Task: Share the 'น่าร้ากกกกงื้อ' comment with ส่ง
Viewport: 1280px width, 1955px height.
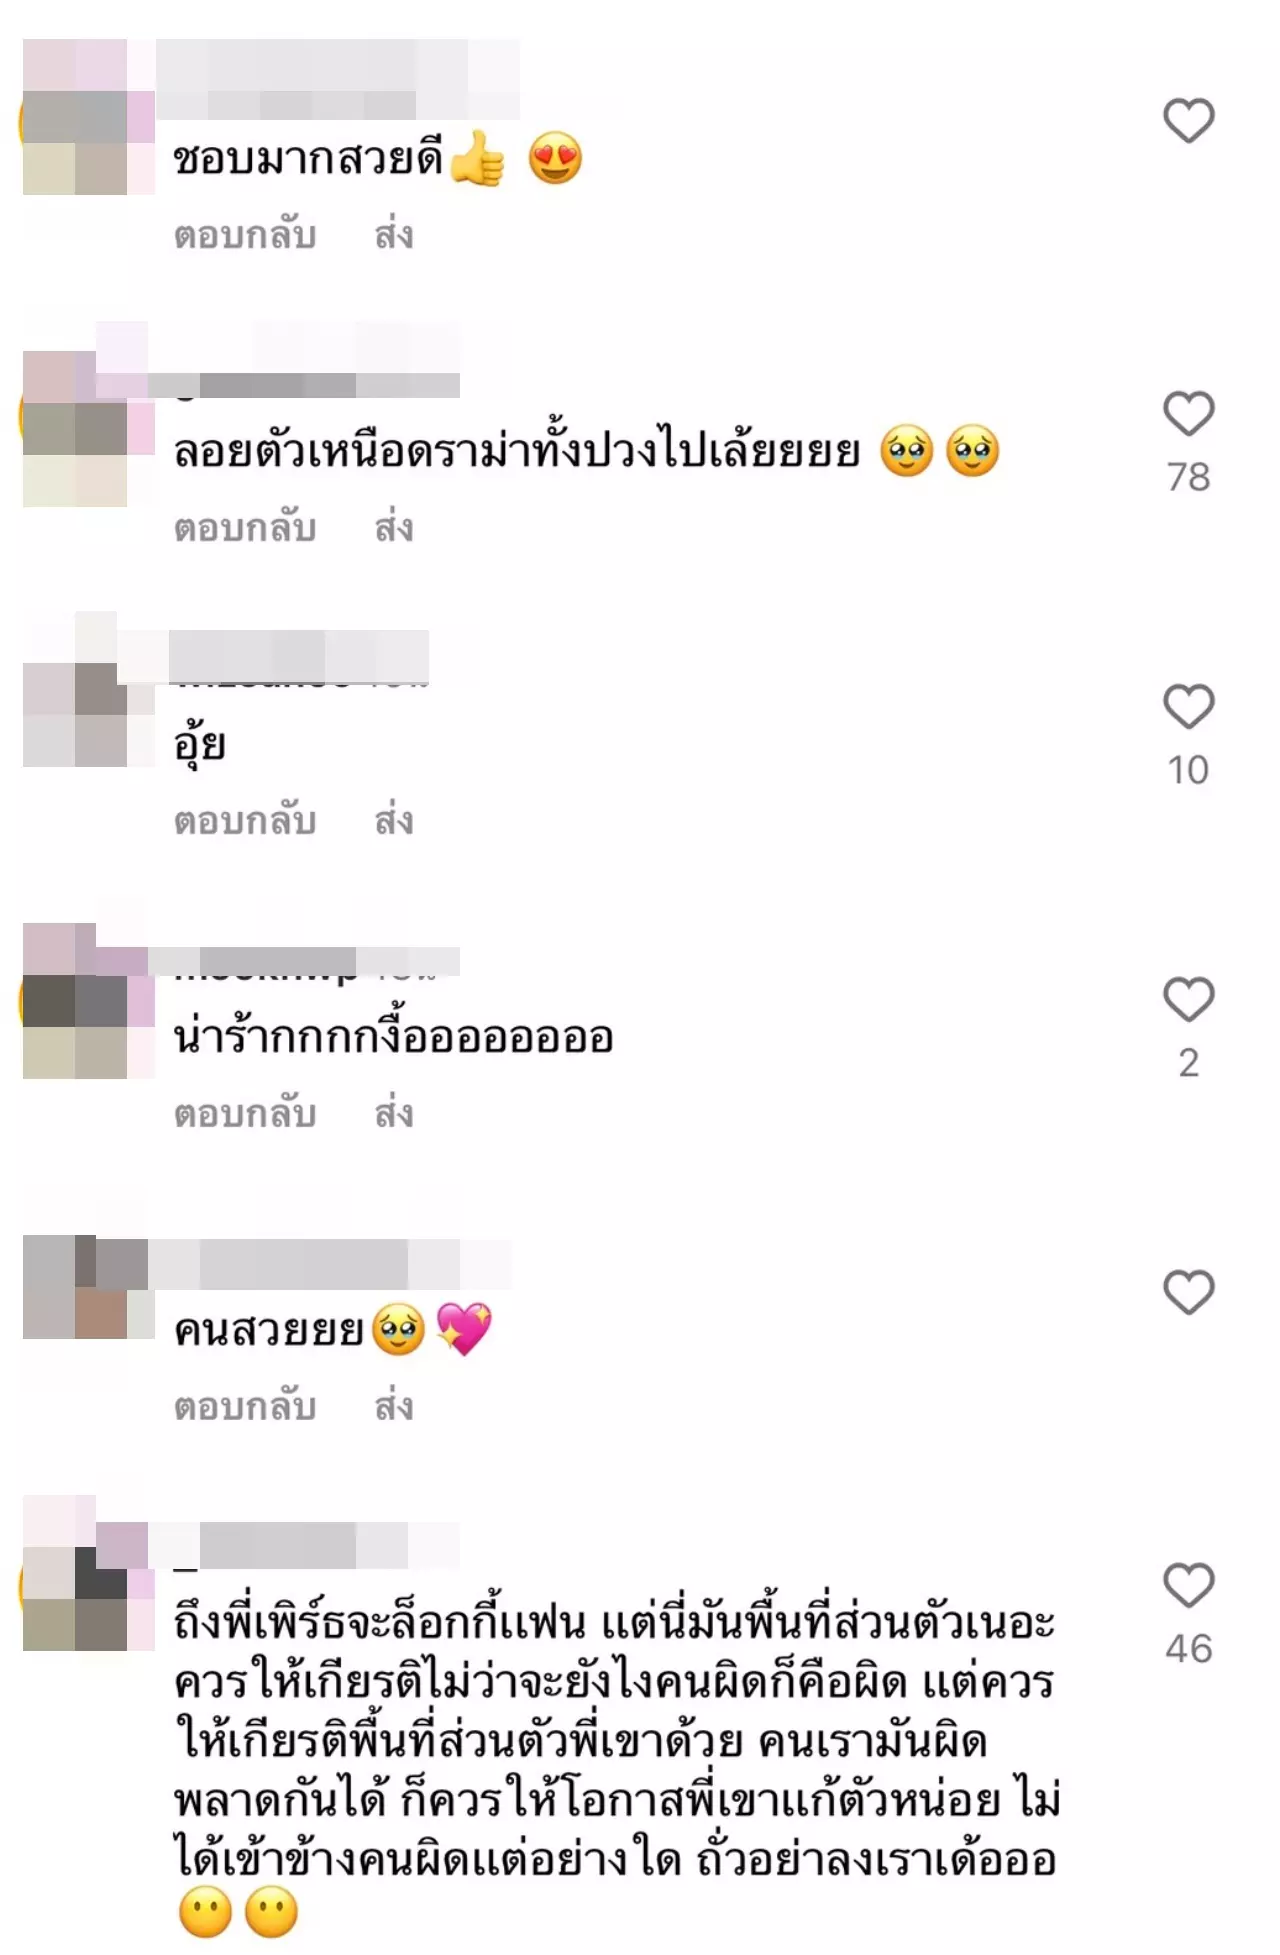Action: click(x=394, y=1114)
